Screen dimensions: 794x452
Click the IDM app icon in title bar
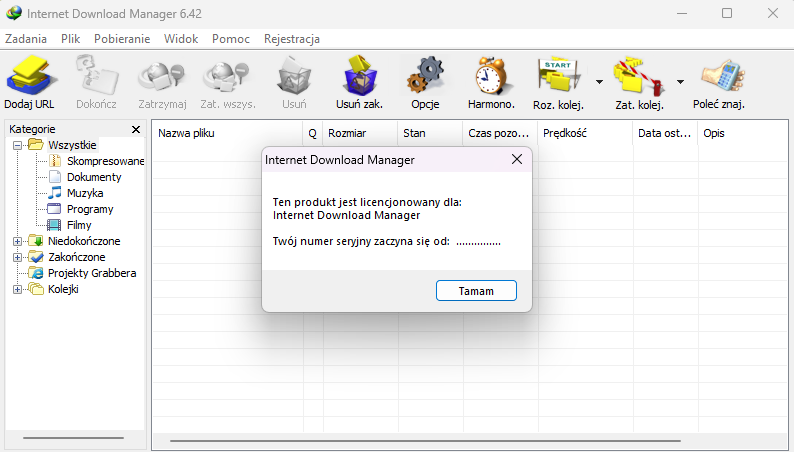pyautogui.click(x=14, y=13)
